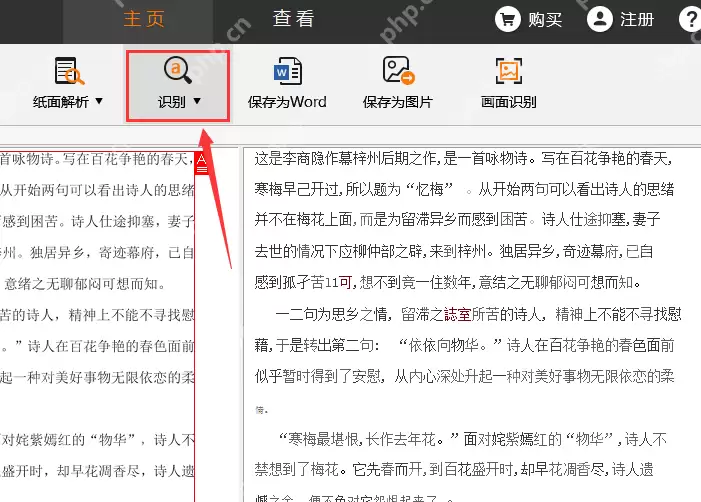Viewport: 701px width, 502px height.
Task: Click the line starting 禁想到了梅花
Action: click(454, 469)
